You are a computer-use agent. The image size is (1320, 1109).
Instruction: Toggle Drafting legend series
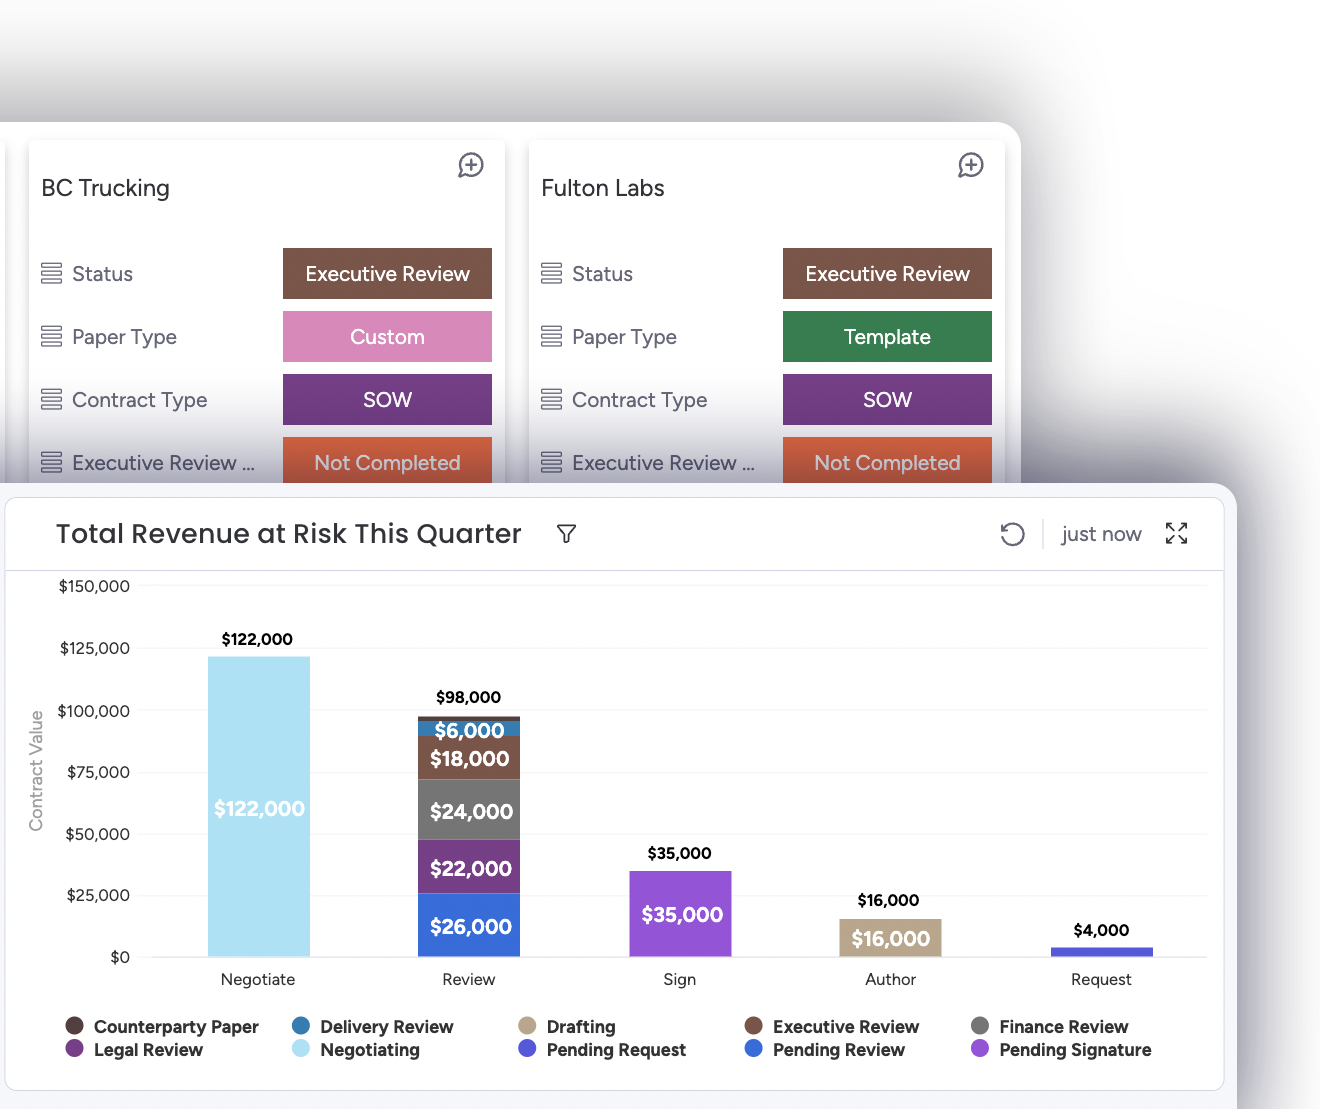coord(567,1027)
